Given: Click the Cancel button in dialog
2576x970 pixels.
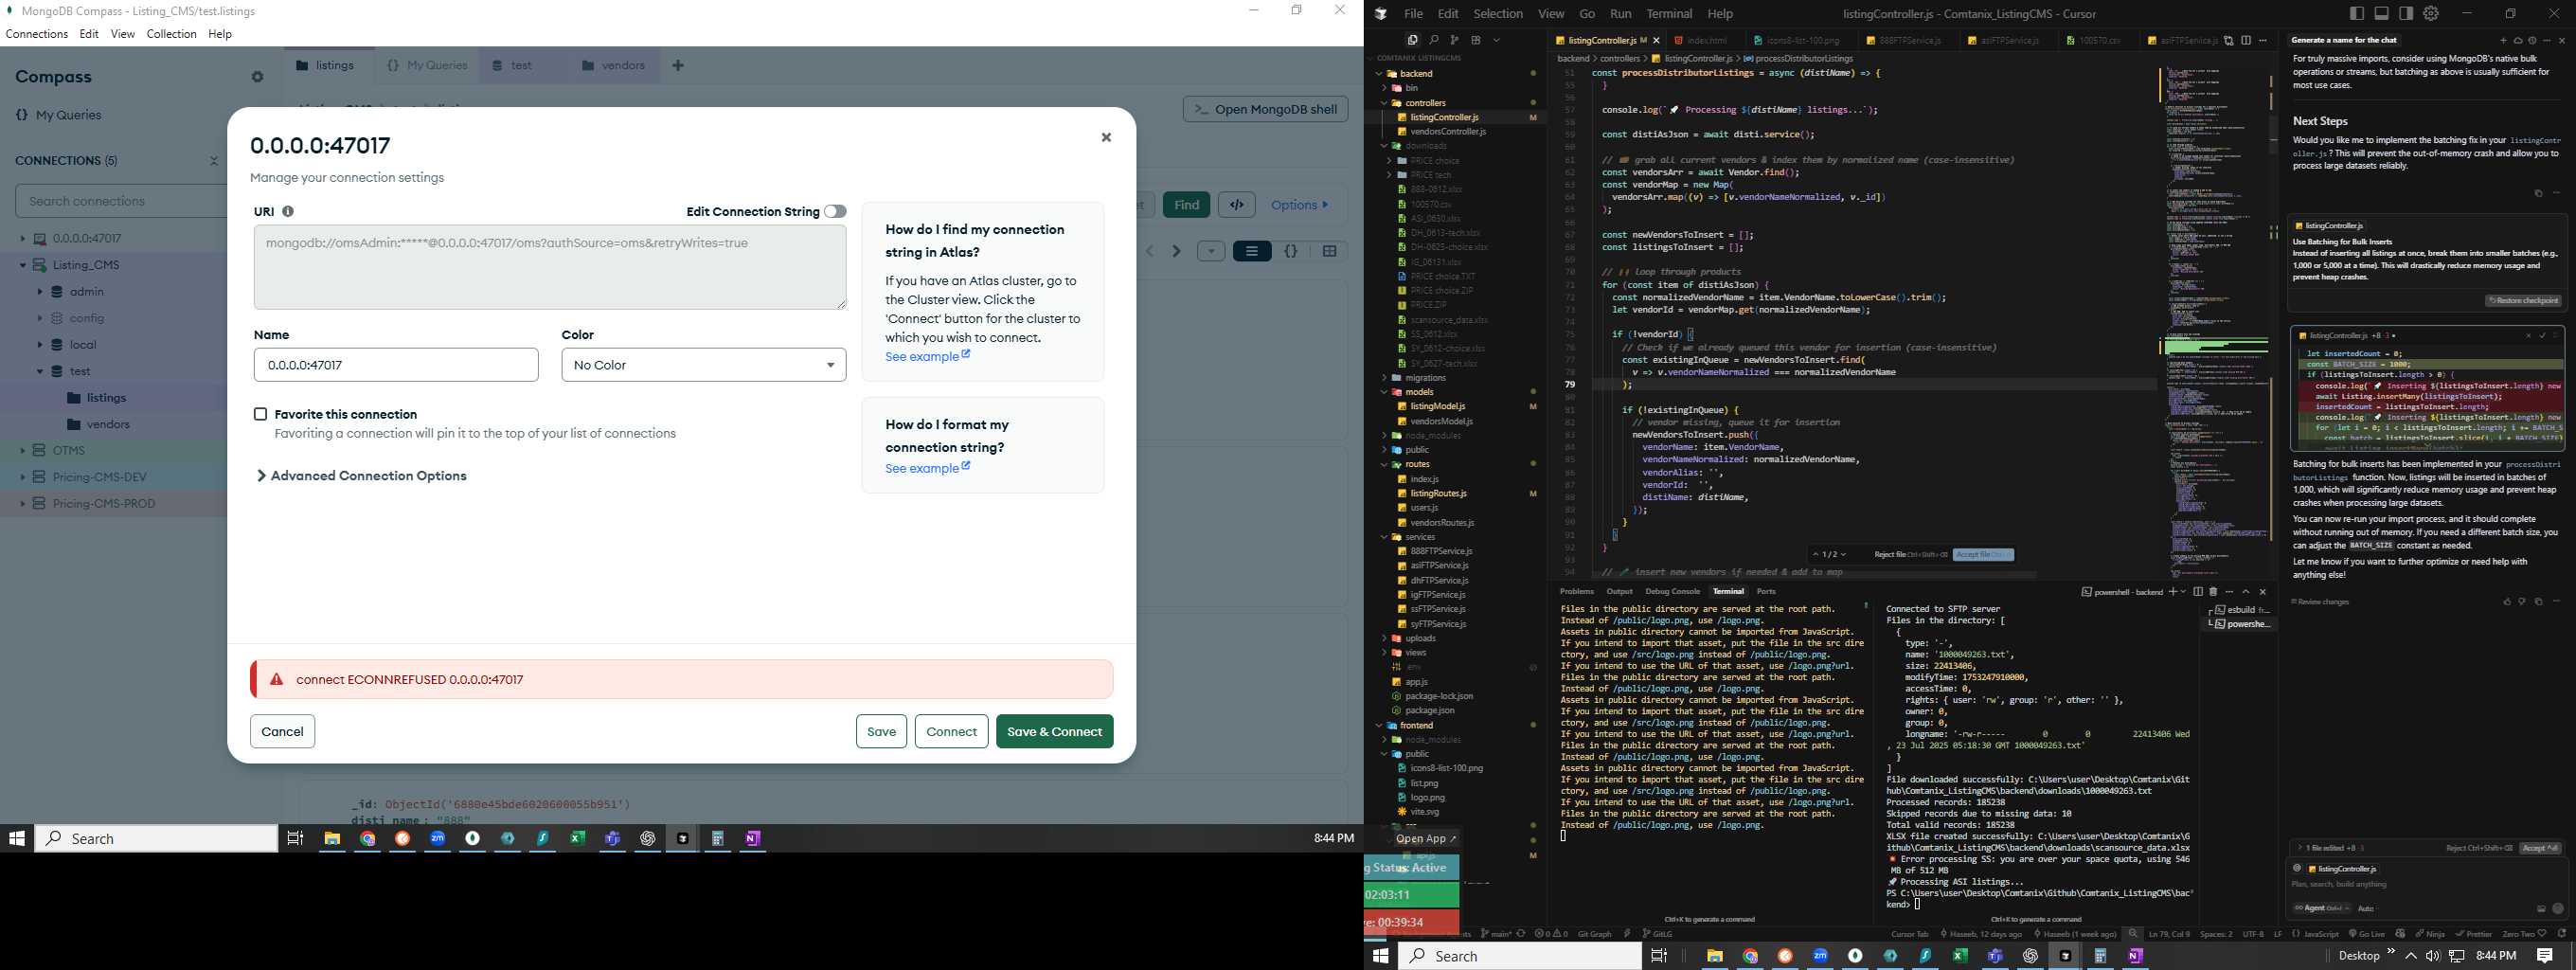Looking at the screenshot, I should 282,731.
